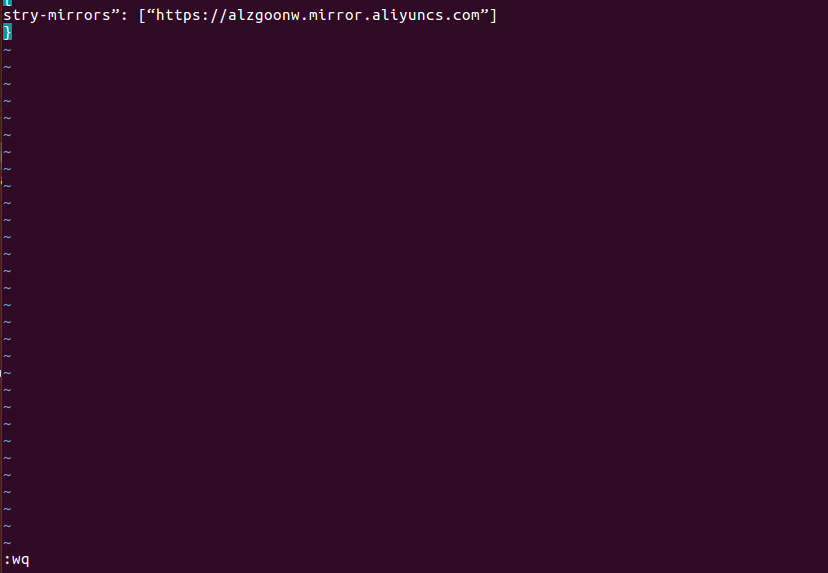This screenshot has width=828, height=573.
Task: Select the "alzgoonw" subdomain in the URL
Action: pyautogui.click(x=264, y=16)
